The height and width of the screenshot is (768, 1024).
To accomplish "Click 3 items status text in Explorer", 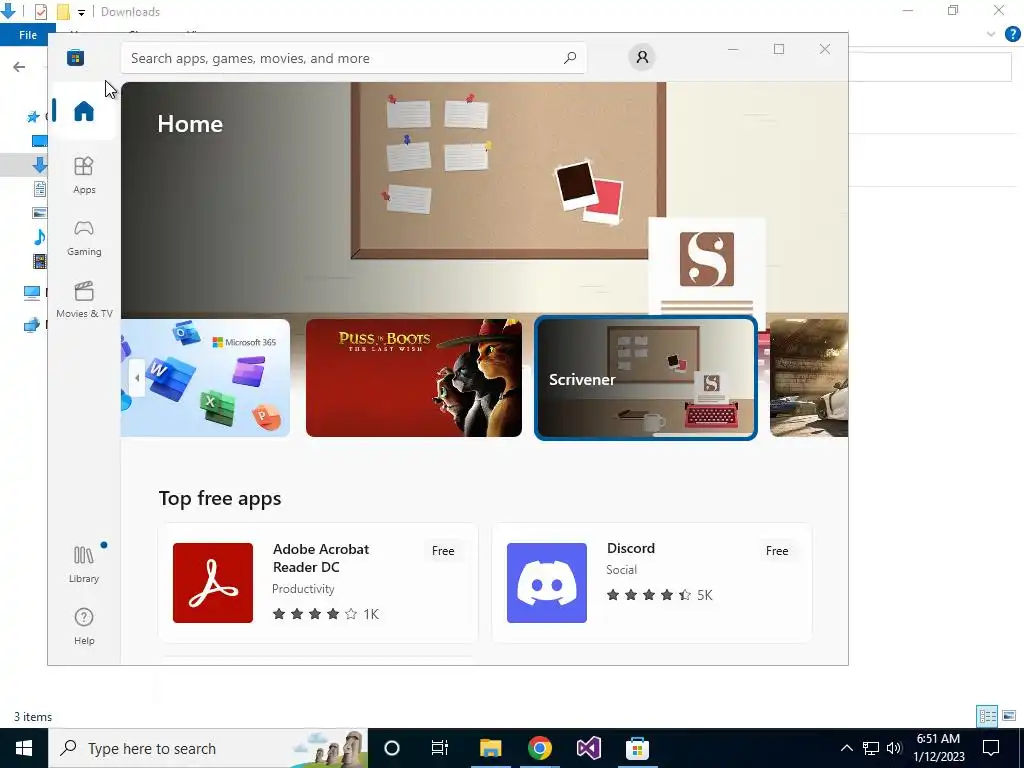I will pyautogui.click(x=33, y=717).
